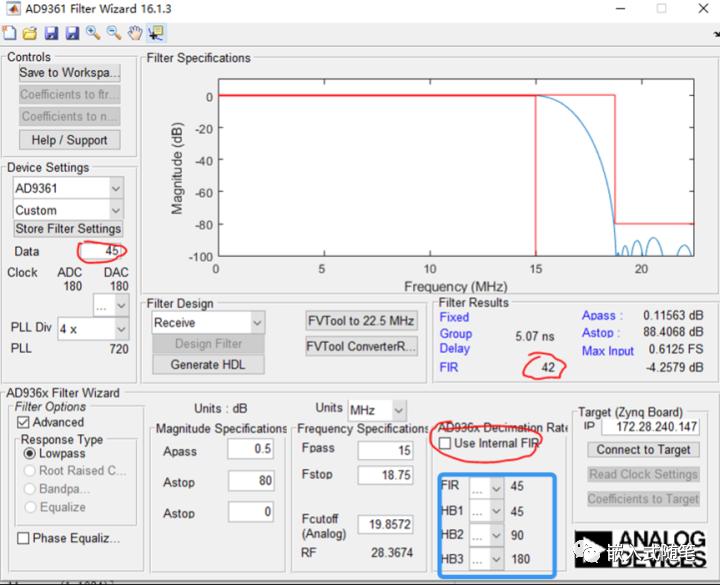This screenshot has height=585, width=720.
Task: Click the blue FIR result label
Action: pos(449,367)
